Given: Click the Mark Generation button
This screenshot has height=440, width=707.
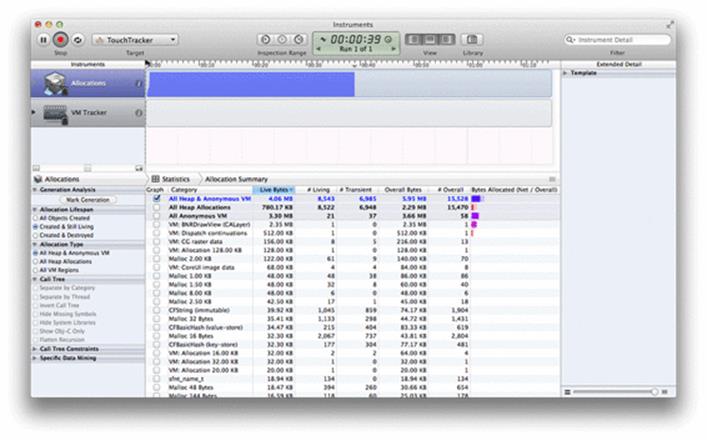Looking at the screenshot, I should [x=88, y=199].
